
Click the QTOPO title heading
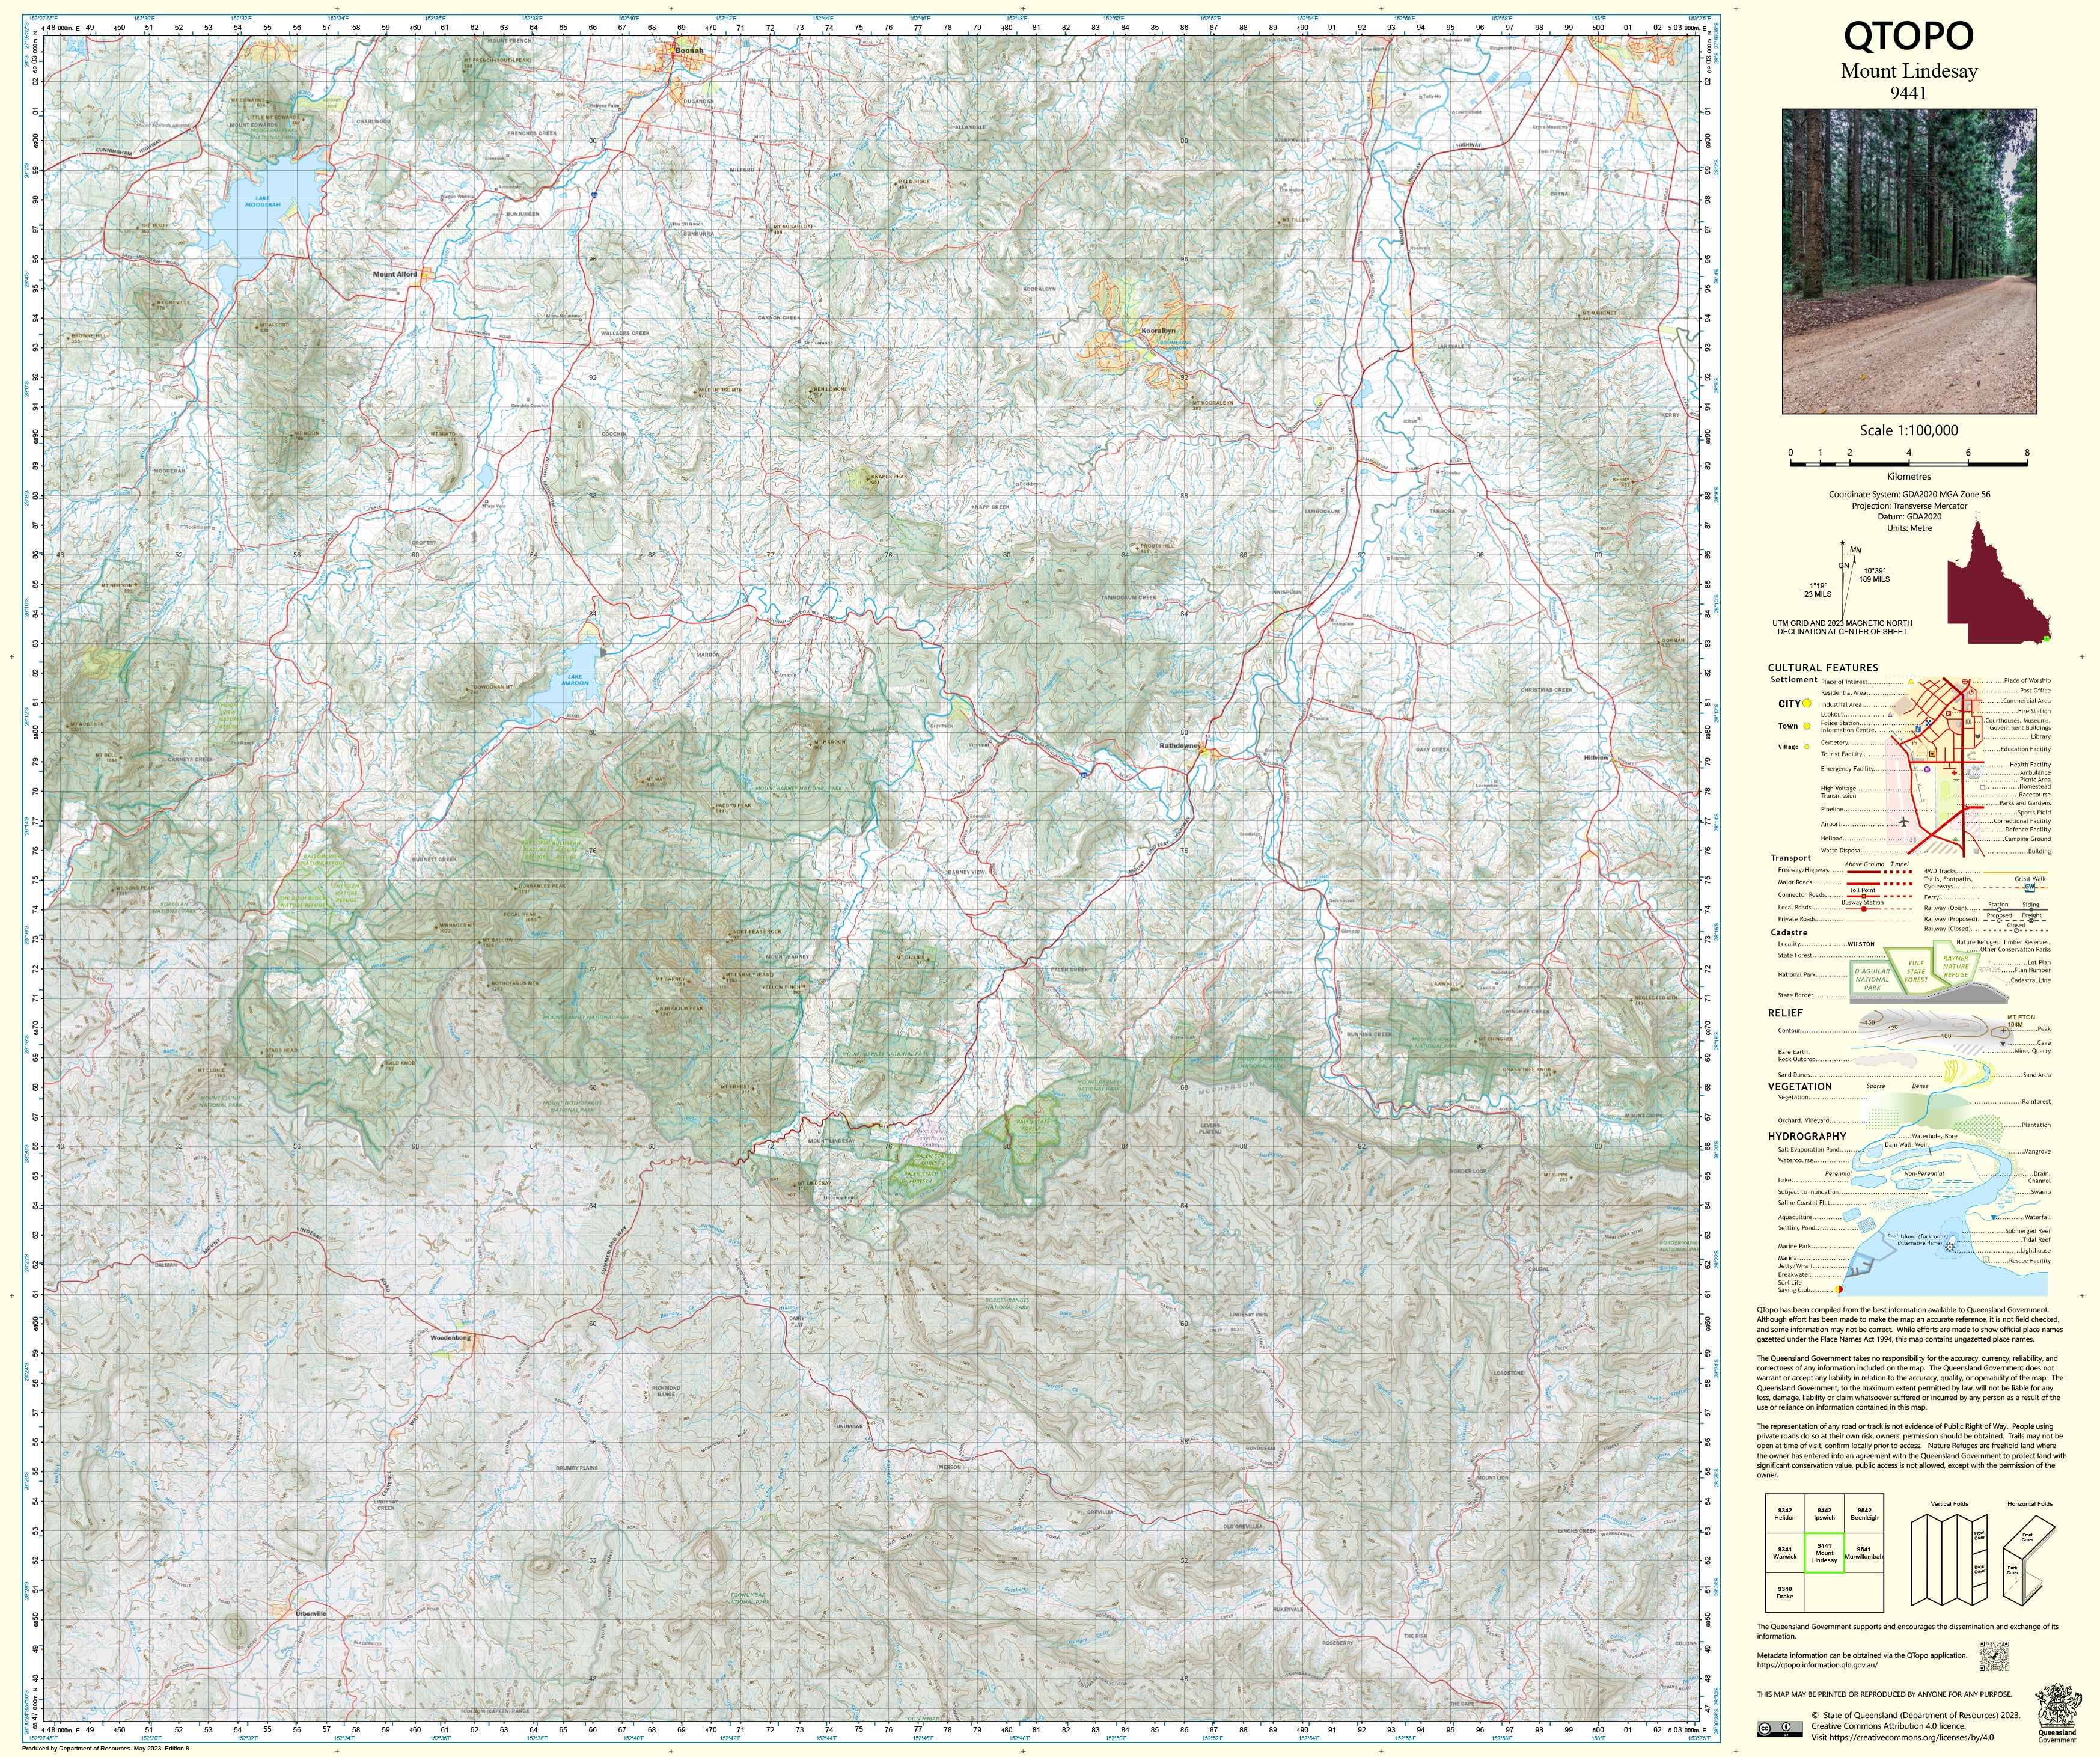click(1908, 36)
